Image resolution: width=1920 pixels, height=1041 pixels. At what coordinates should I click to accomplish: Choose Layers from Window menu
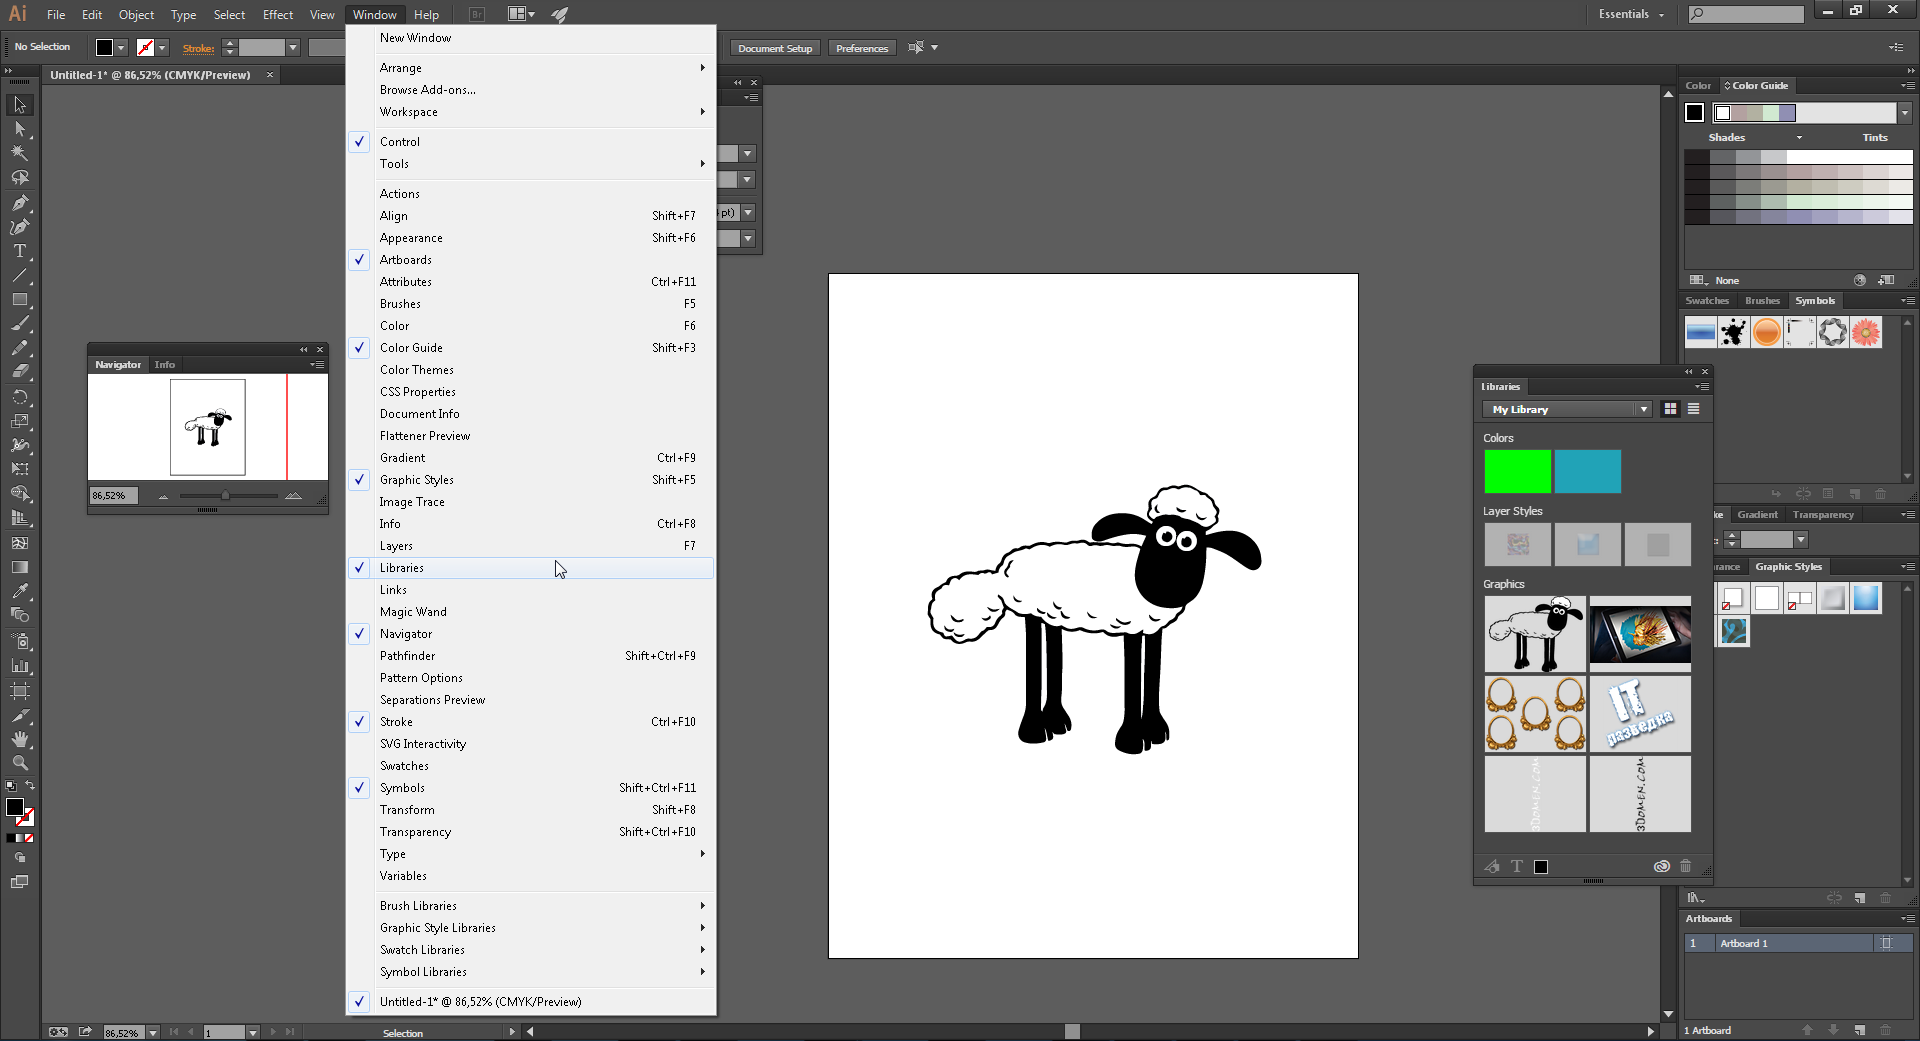[x=530, y=546]
